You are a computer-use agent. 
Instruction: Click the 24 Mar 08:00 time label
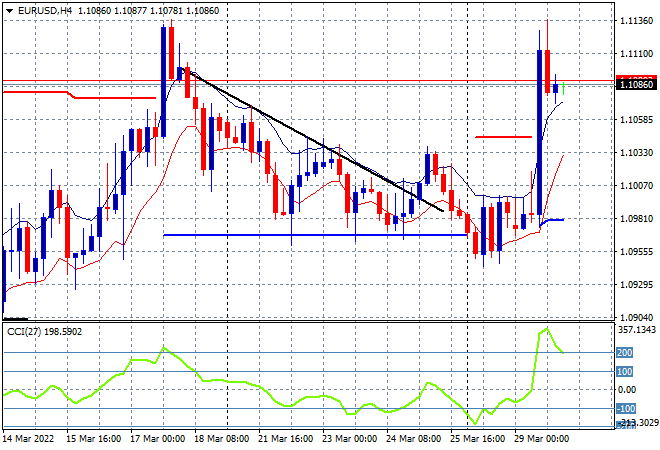coord(413,439)
